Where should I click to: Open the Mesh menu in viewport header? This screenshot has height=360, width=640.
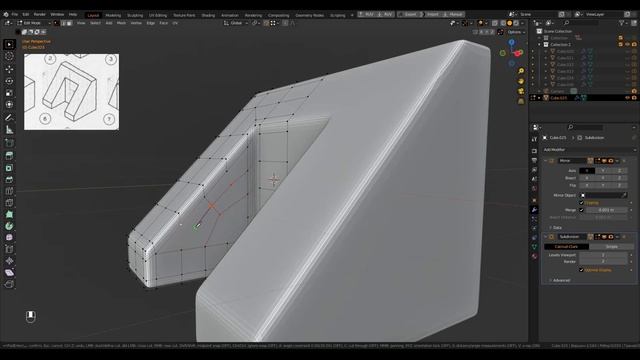[121, 23]
